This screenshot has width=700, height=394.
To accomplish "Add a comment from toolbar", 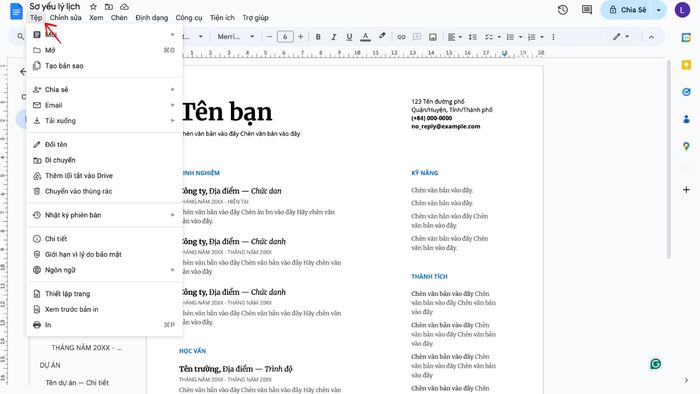I will (417, 37).
